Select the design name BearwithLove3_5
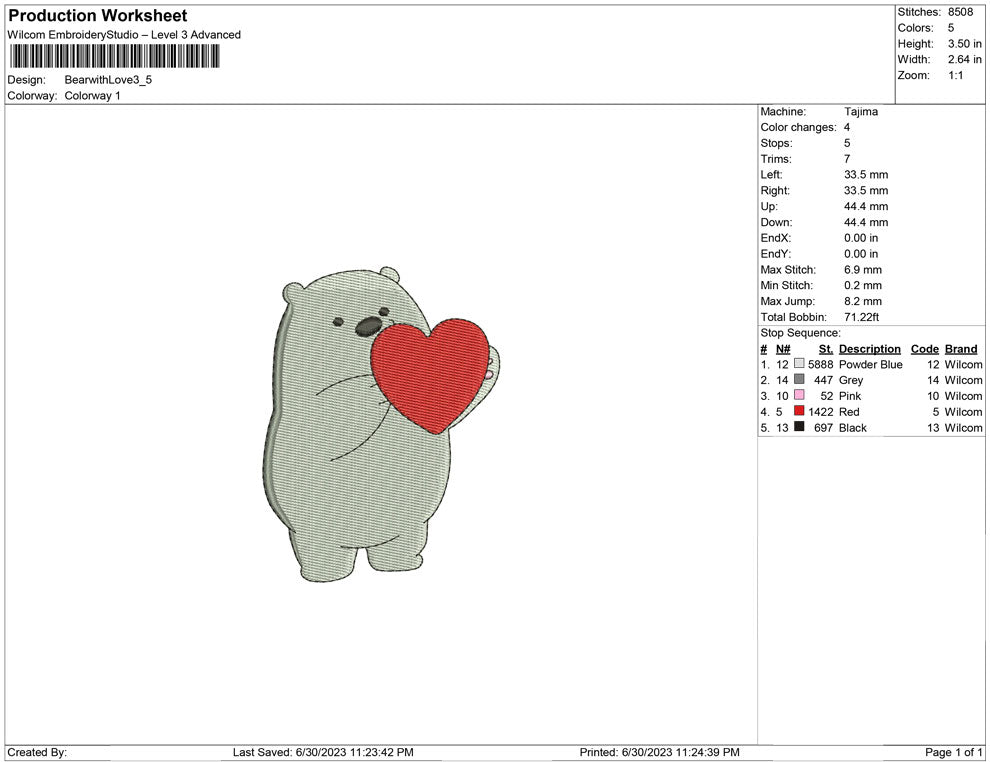 [x=108, y=80]
